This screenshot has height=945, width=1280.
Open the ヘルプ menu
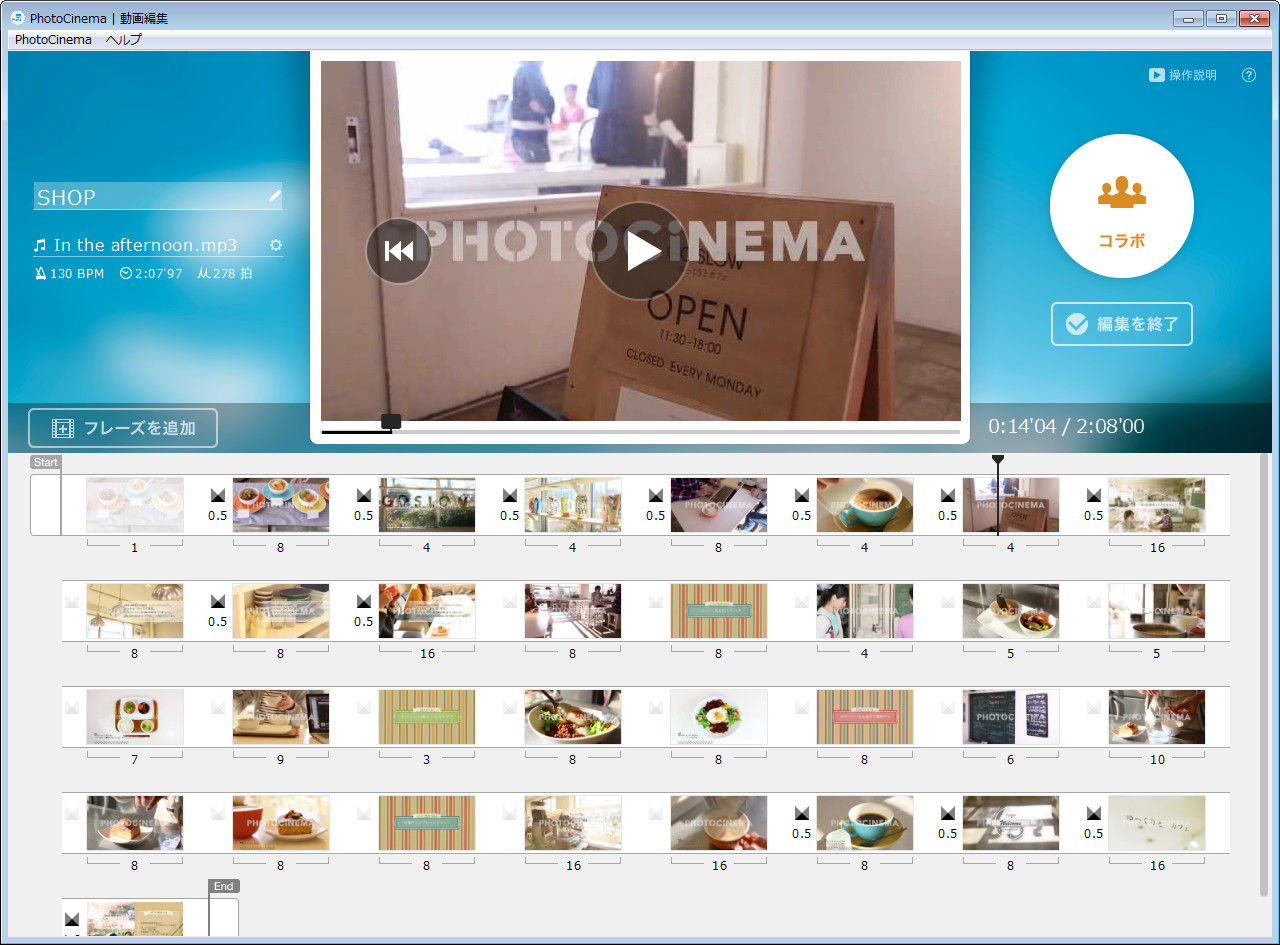[124, 40]
